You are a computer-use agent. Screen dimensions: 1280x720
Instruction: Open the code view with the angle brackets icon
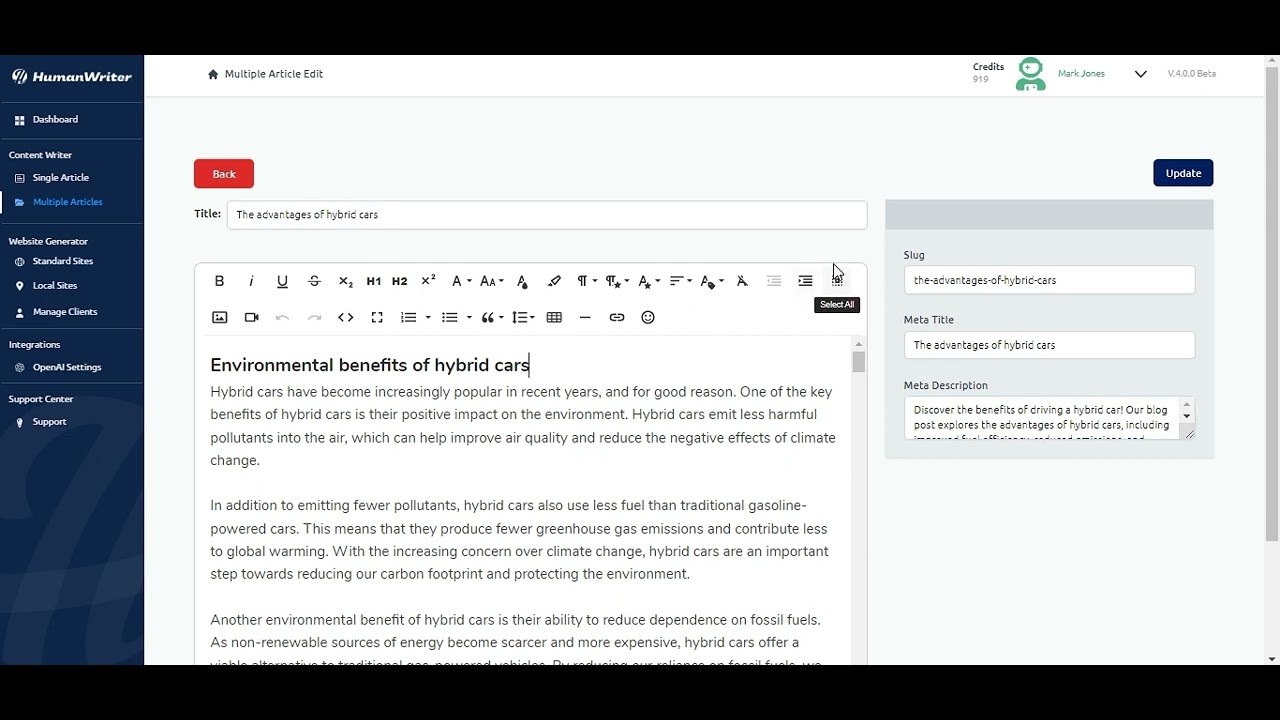click(346, 317)
